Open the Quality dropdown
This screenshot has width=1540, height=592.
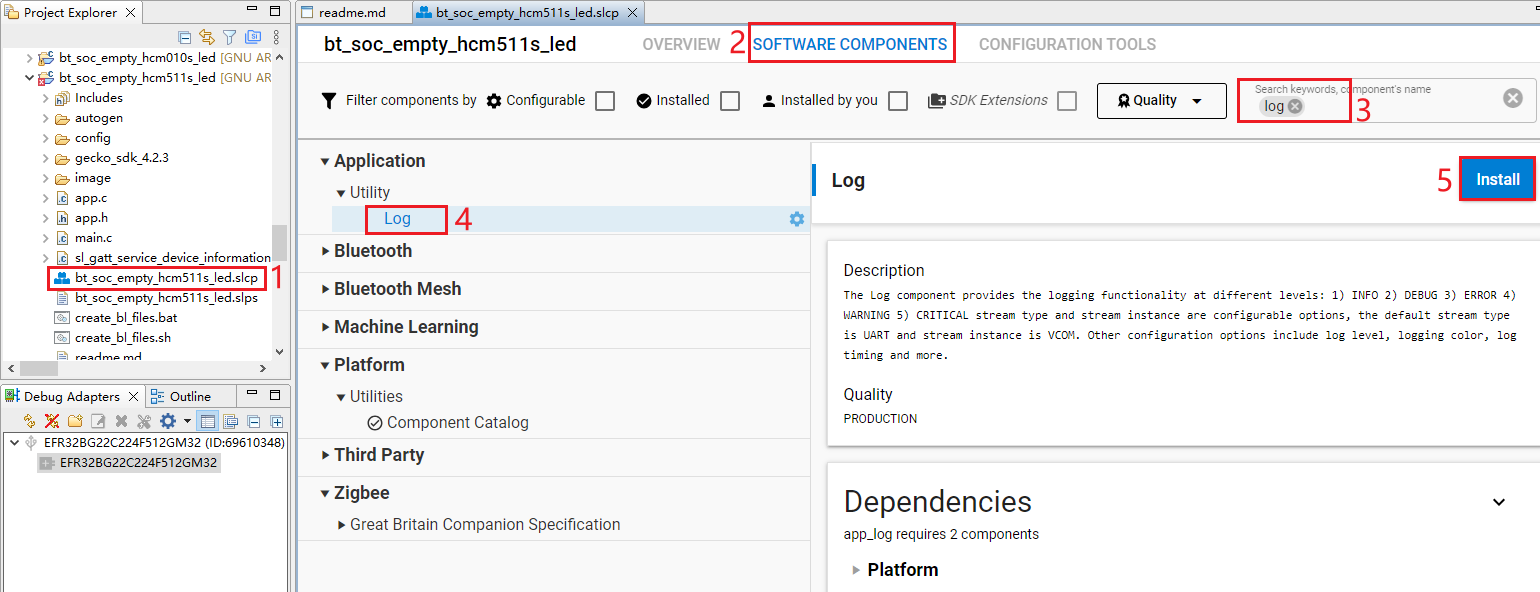pos(1161,100)
